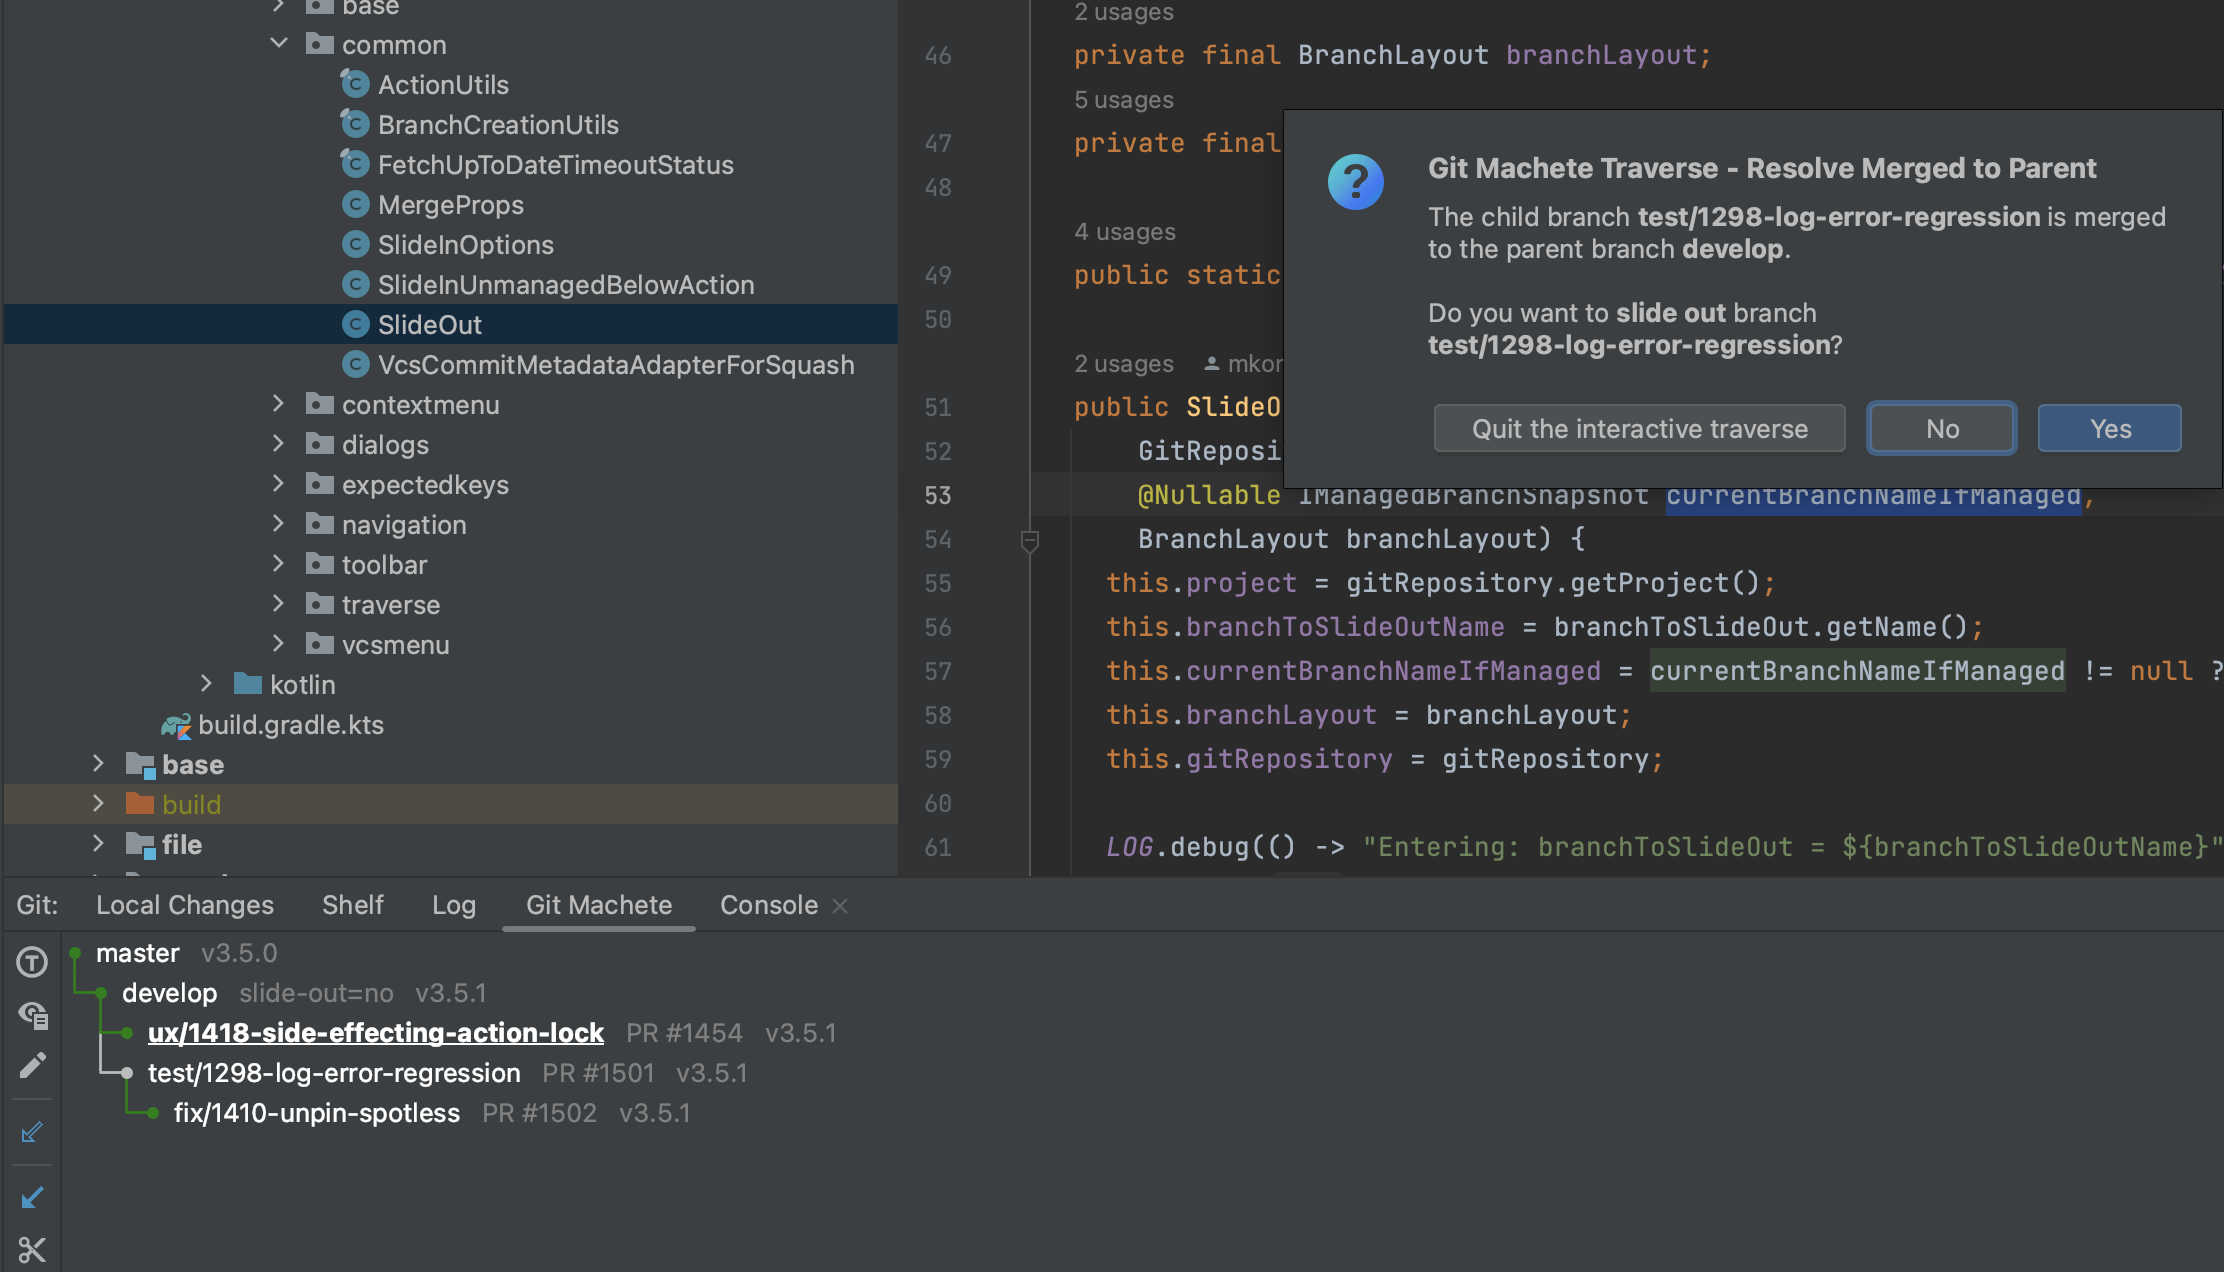Open the machete file for editing

click(x=32, y=1066)
